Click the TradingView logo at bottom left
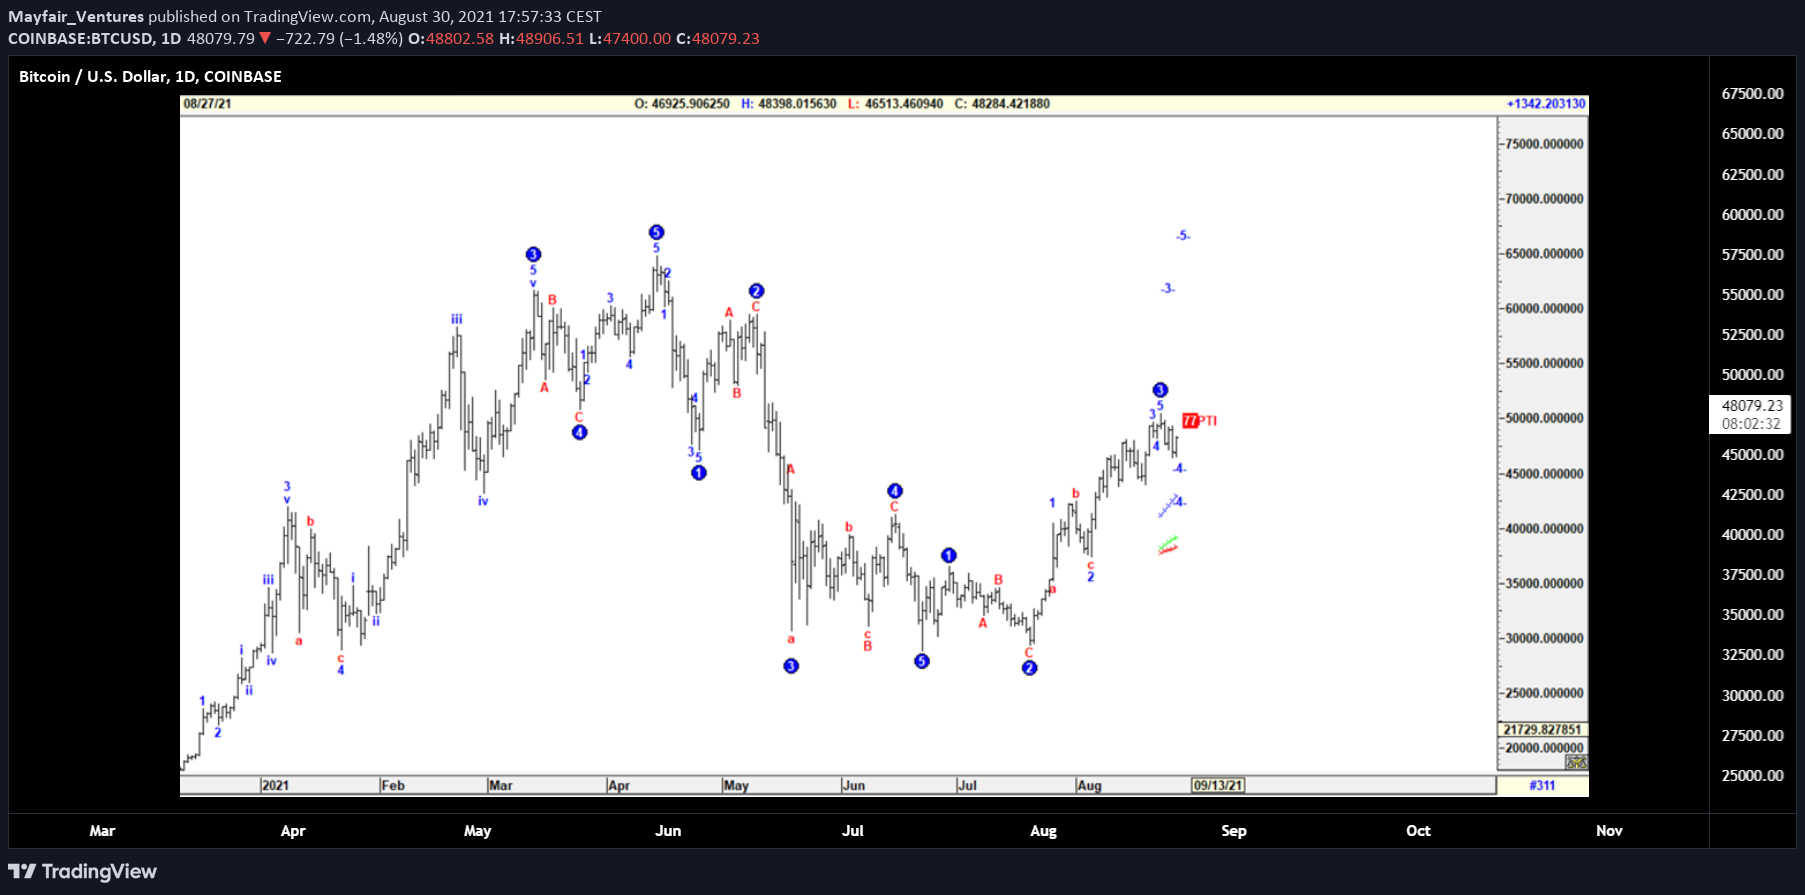This screenshot has width=1805, height=895. tap(83, 871)
